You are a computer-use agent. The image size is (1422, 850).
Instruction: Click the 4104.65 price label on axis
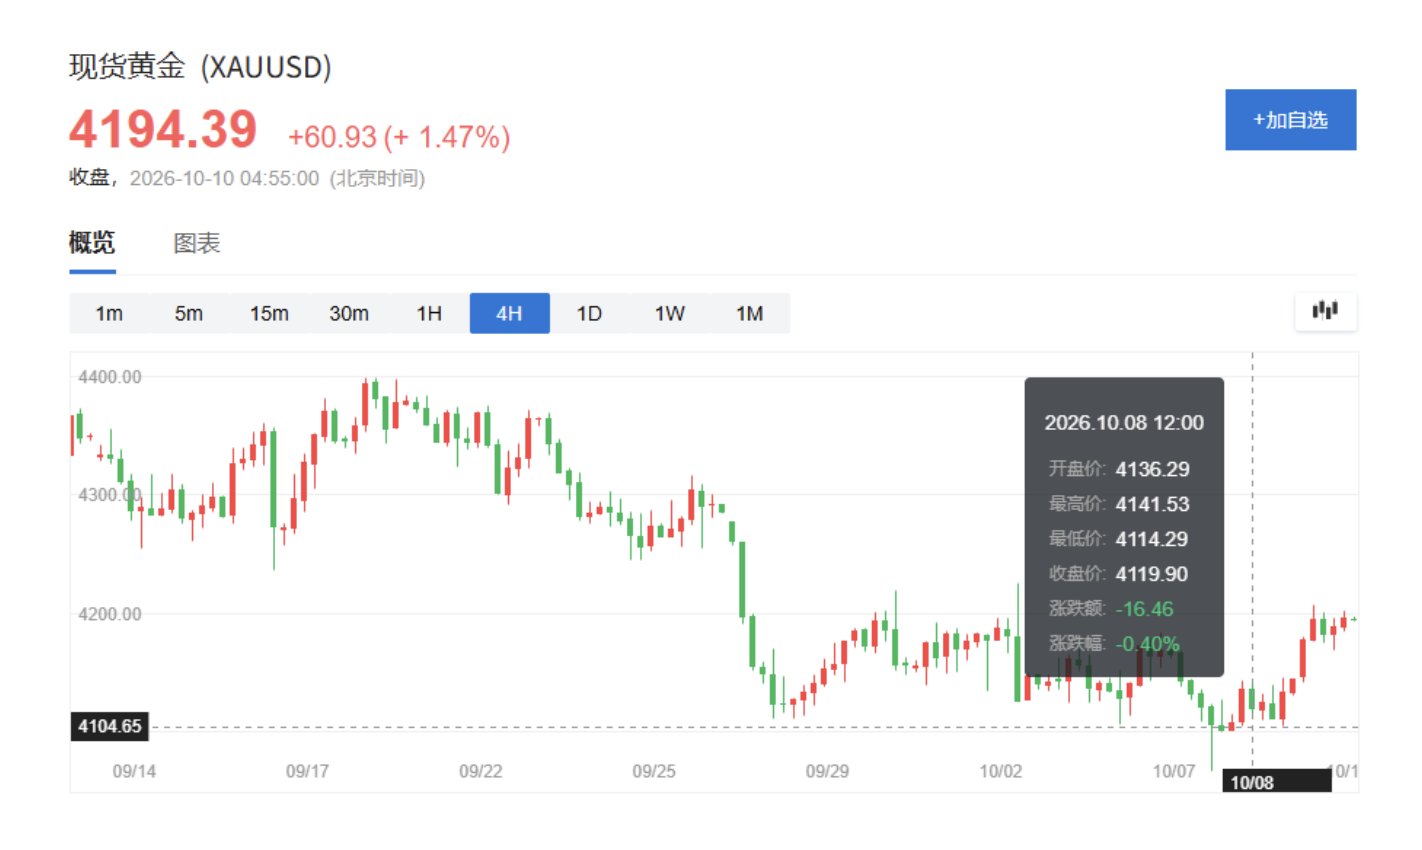point(110,726)
